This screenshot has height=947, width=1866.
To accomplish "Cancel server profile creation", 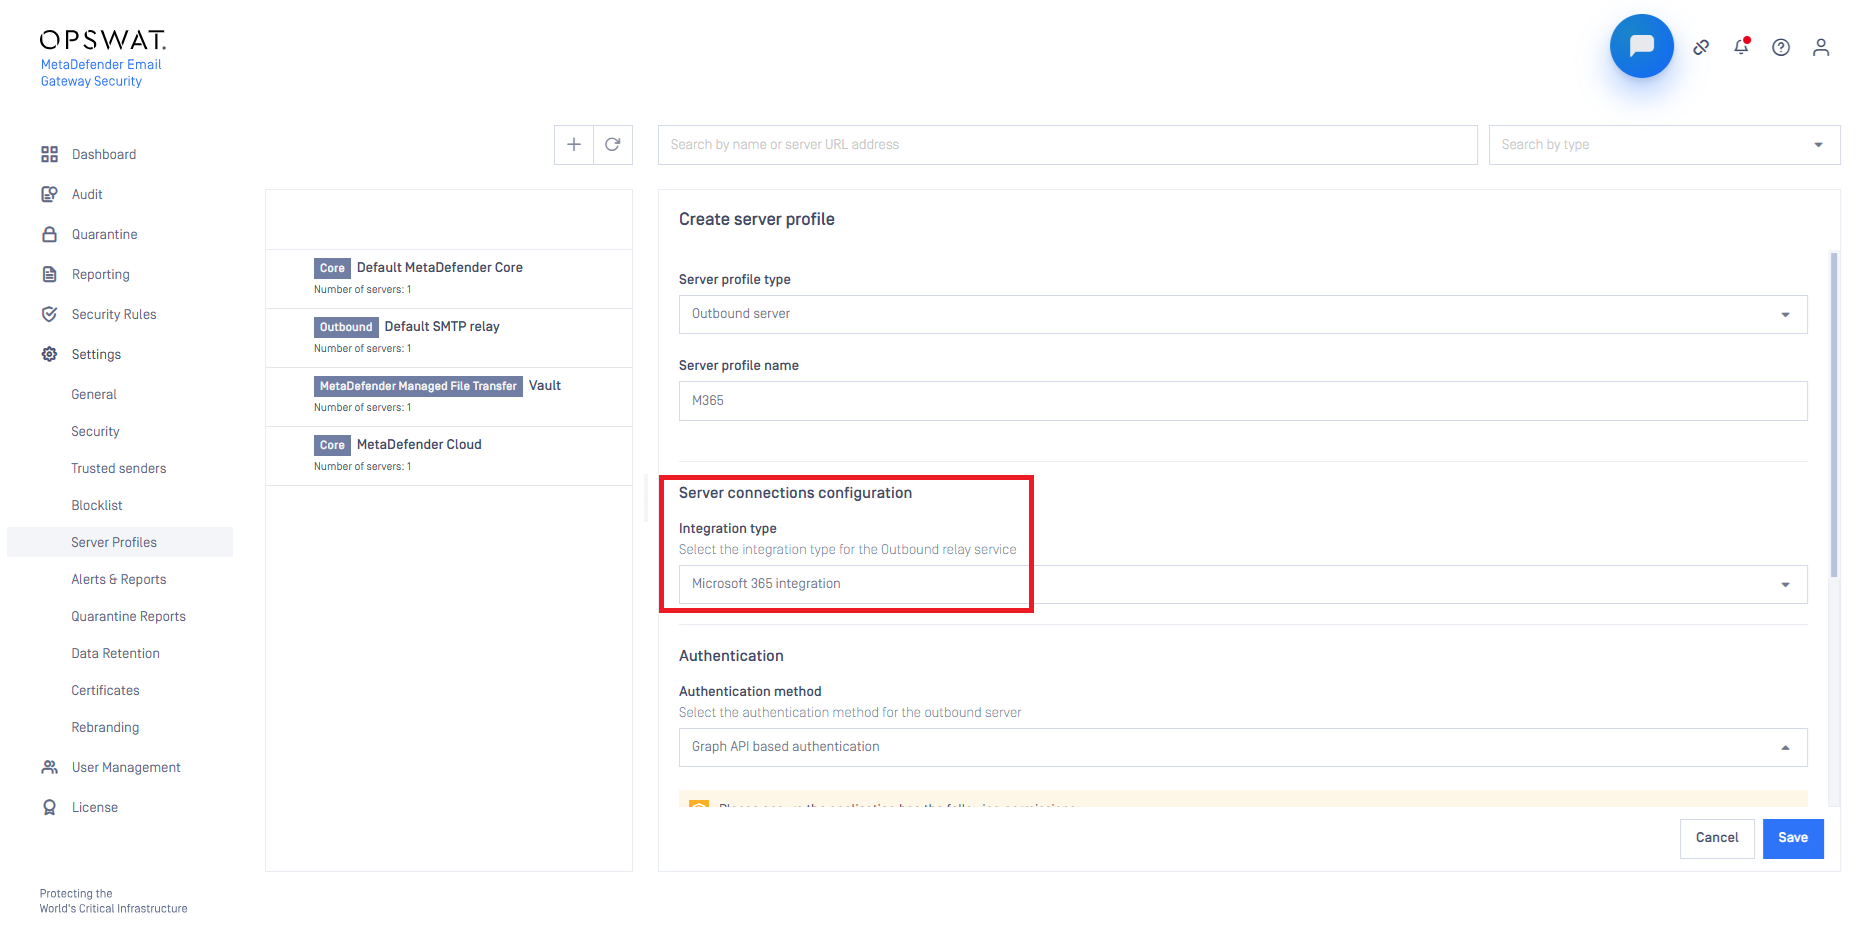I will click(1716, 838).
